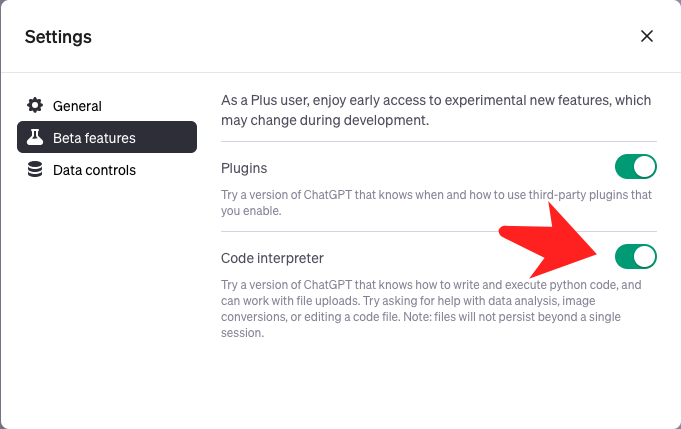
Task: Click the python code description paragraph
Action: tap(431, 309)
